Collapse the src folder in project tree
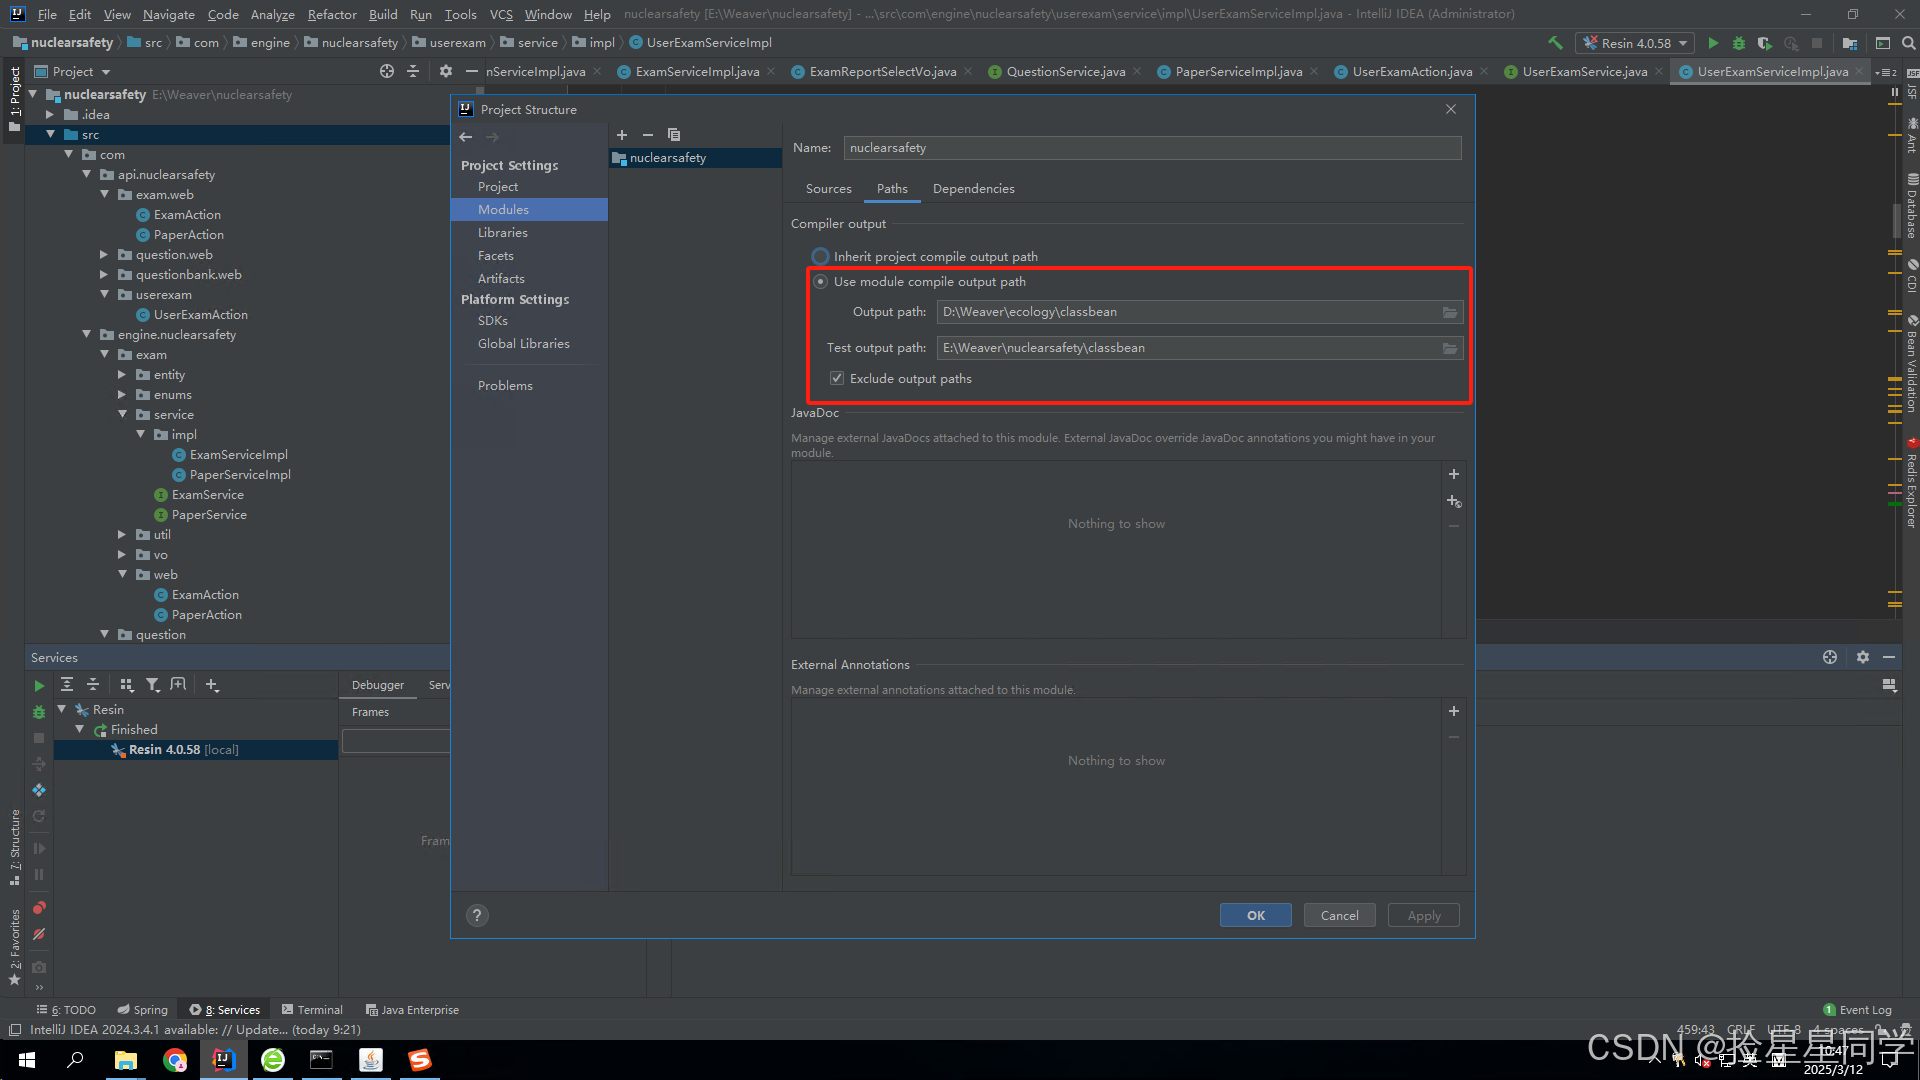The height and width of the screenshot is (1080, 1920). (50, 135)
